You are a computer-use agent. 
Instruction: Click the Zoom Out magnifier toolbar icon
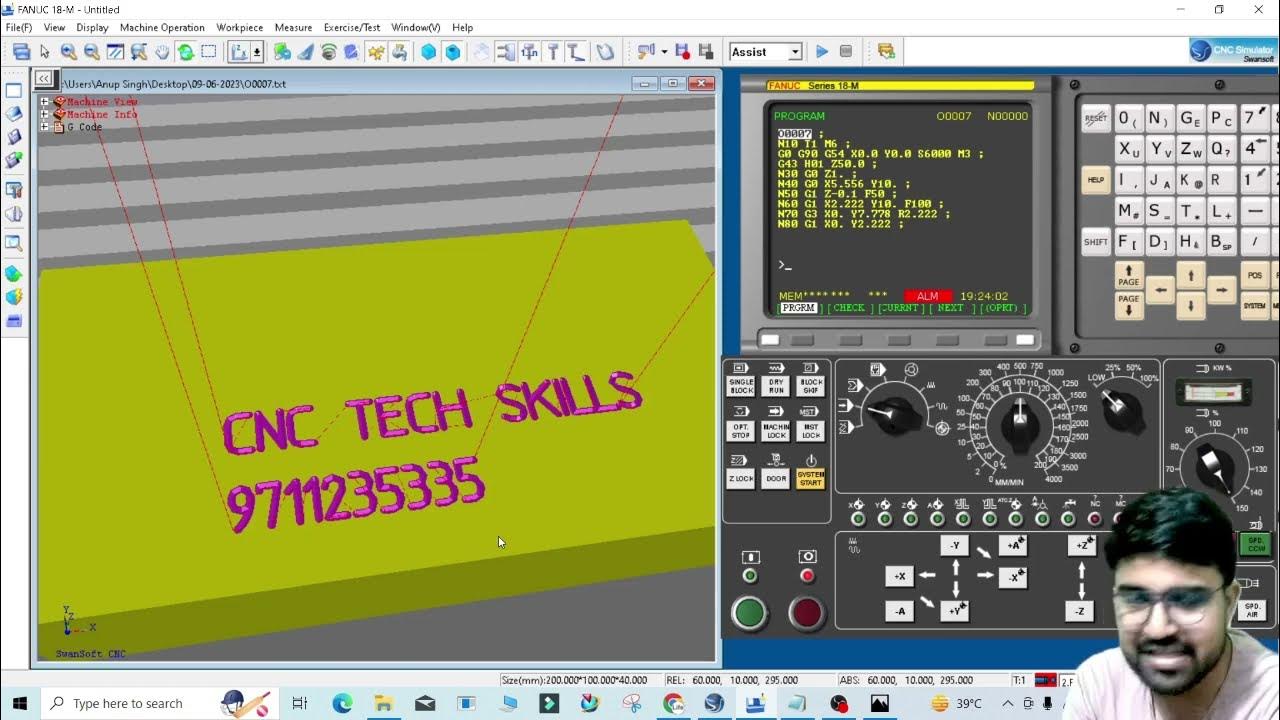coord(91,52)
